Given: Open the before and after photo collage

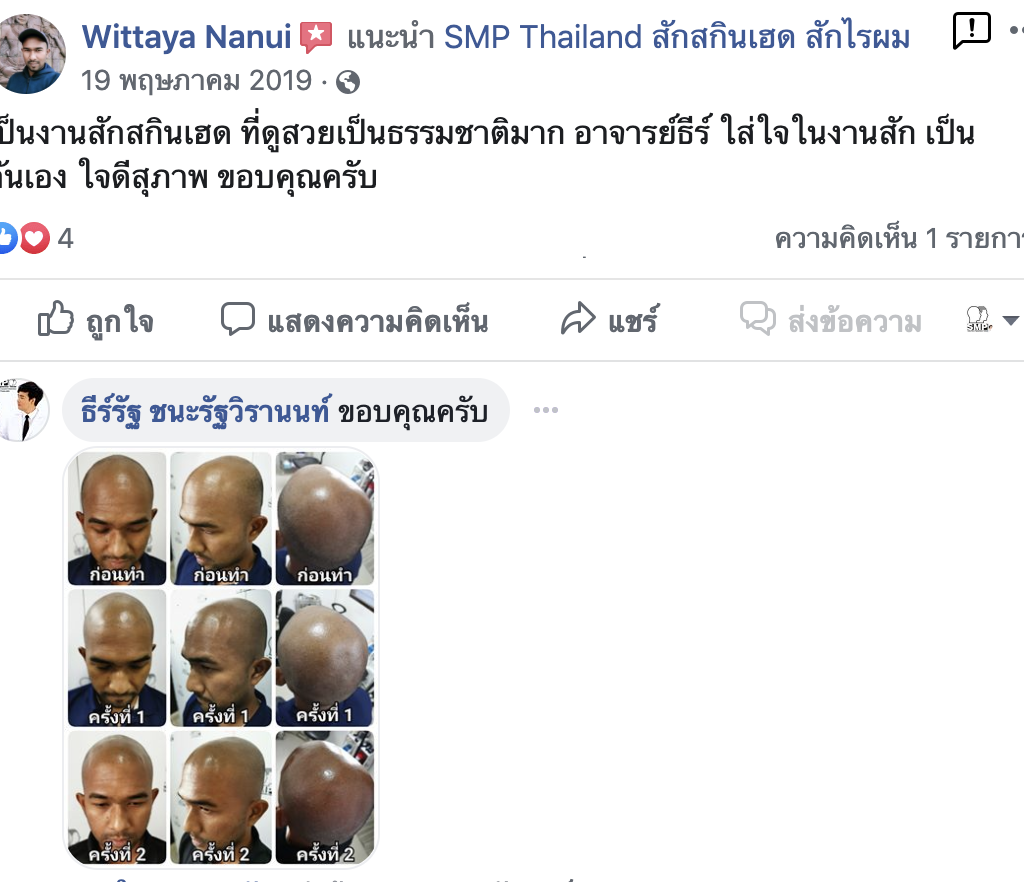Looking at the screenshot, I should coord(221,657).
